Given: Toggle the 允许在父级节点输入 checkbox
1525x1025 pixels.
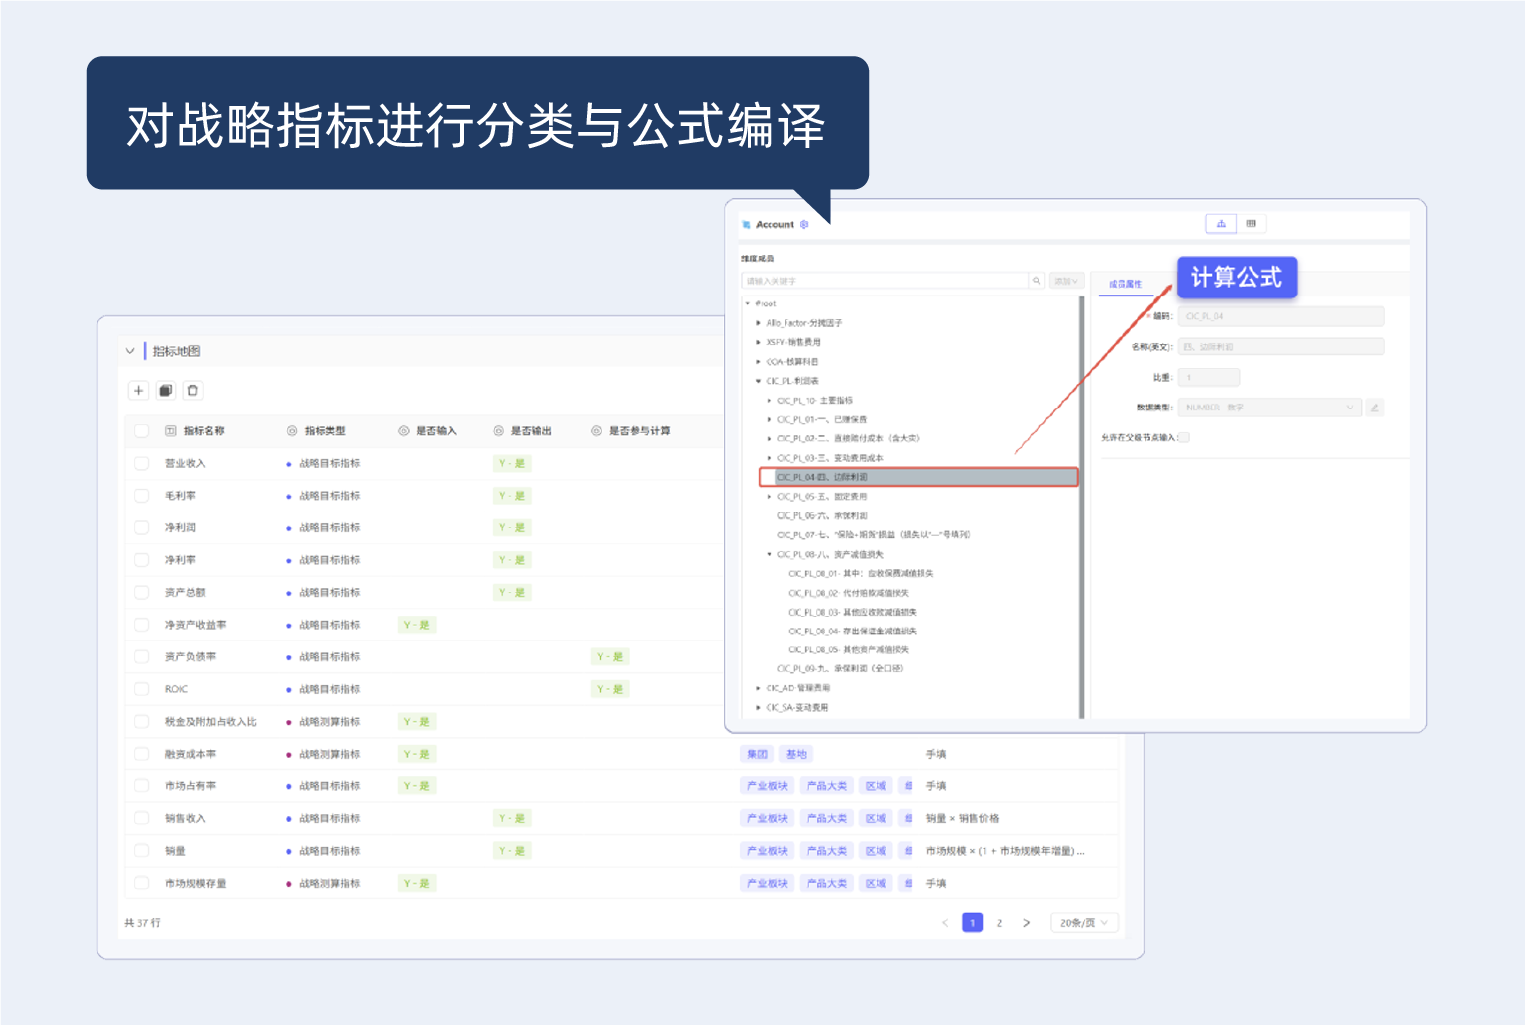Looking at the screenshot, I should point(1184,437).
